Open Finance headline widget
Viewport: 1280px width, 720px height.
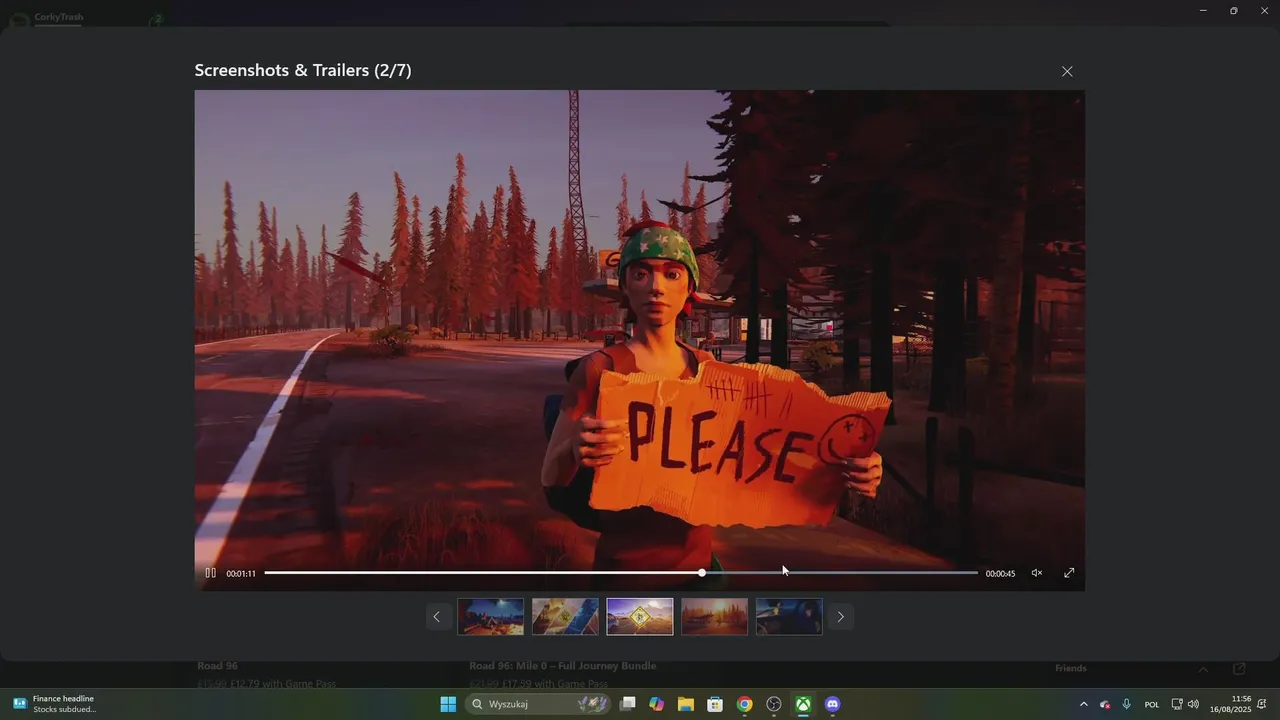click(55, 704)
